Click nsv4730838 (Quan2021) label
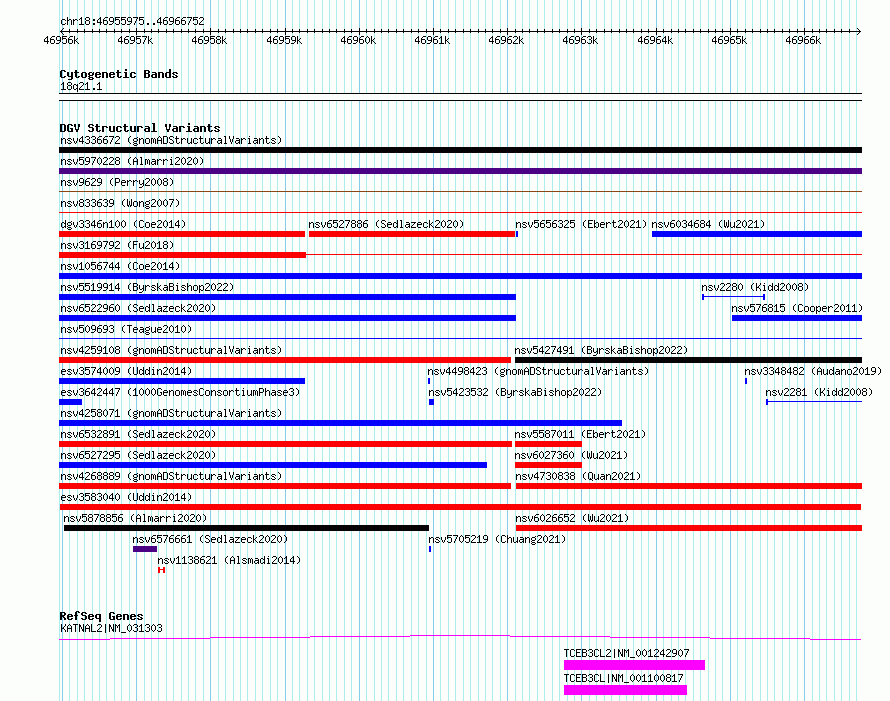 tap(578, 476)
